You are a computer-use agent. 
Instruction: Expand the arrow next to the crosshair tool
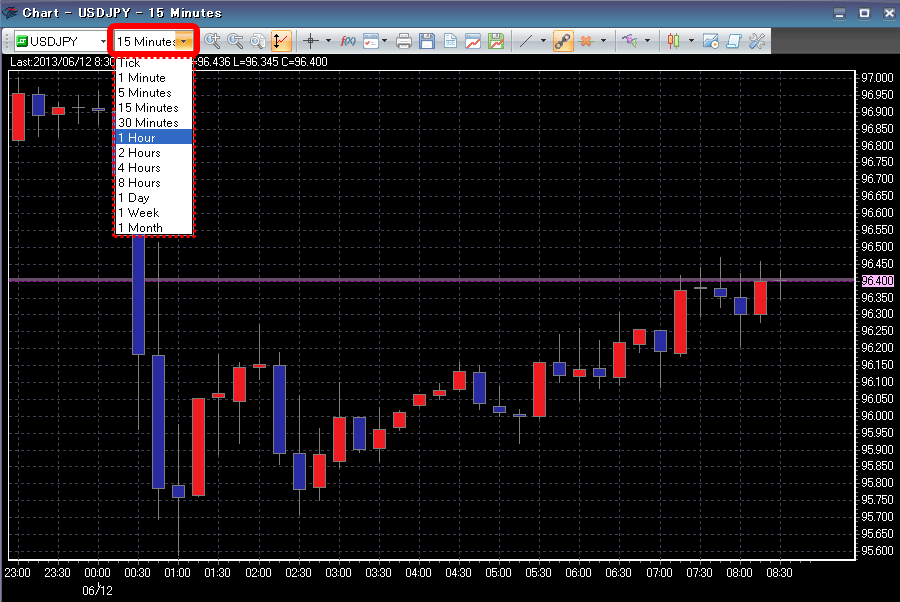tap(328, 41)
